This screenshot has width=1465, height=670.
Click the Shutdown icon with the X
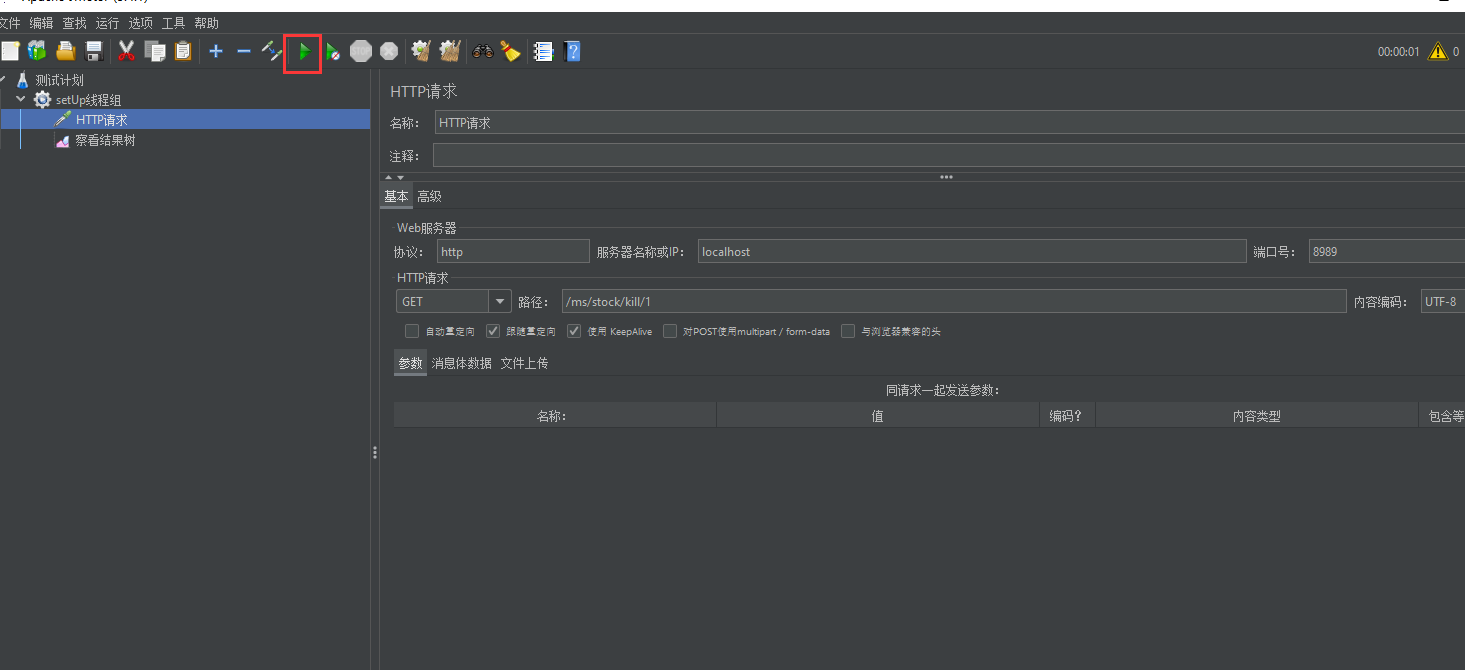pyautogui.click(x=389, y=51)
